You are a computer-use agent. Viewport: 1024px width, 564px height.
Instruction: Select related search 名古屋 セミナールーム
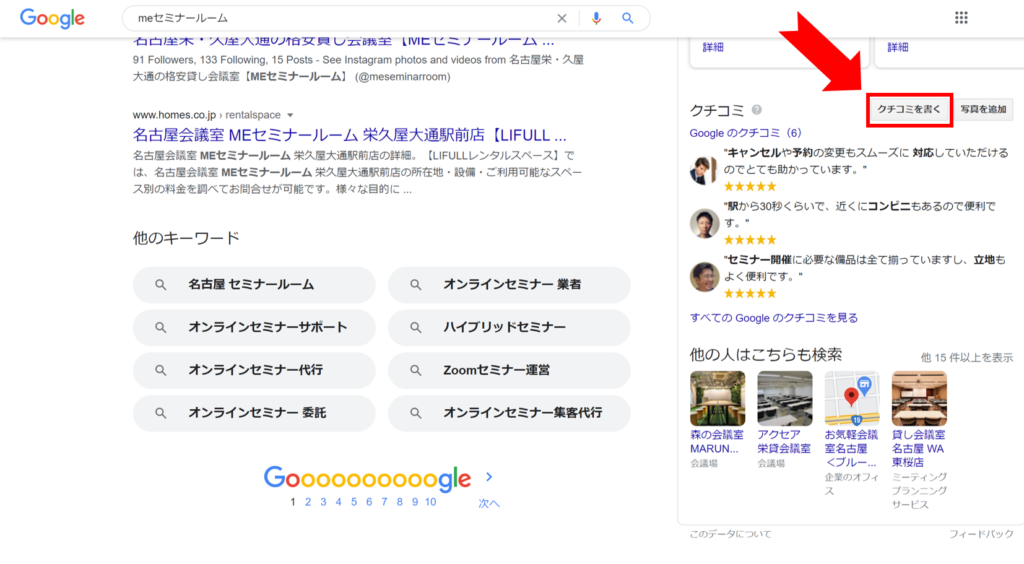254,285
